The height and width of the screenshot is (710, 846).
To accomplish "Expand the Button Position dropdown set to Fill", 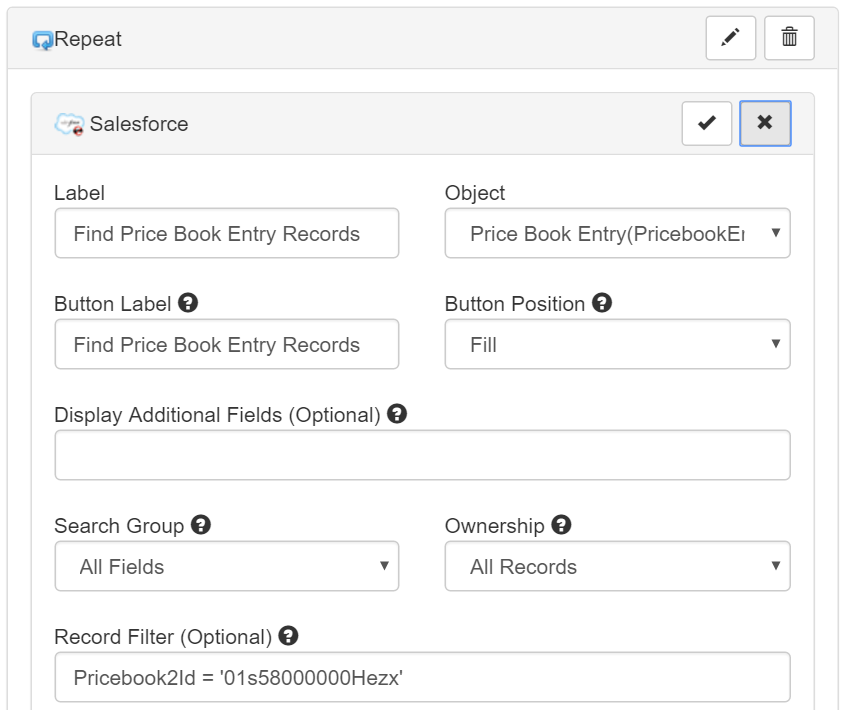I will click(617, 344).
